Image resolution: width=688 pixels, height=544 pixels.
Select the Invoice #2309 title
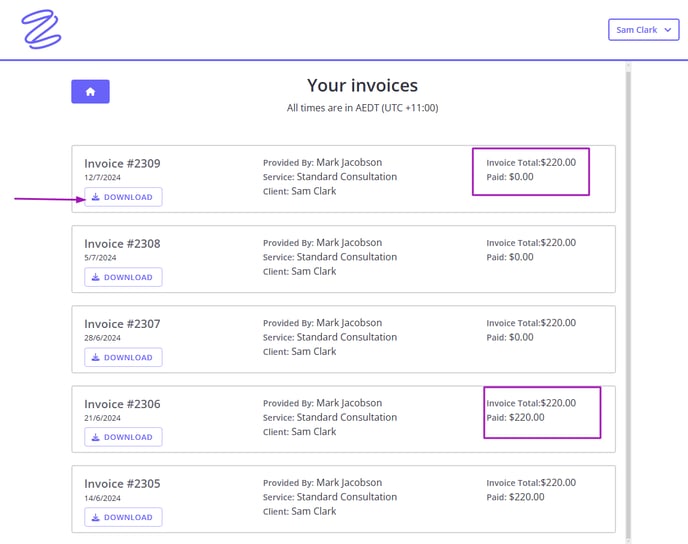click(122, 164)
